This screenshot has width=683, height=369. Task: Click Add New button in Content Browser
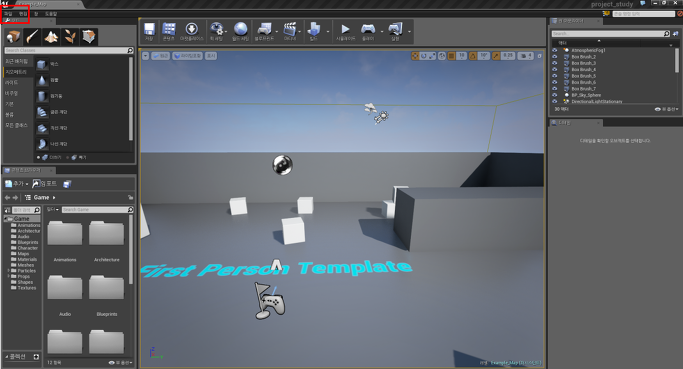point(17,184)
